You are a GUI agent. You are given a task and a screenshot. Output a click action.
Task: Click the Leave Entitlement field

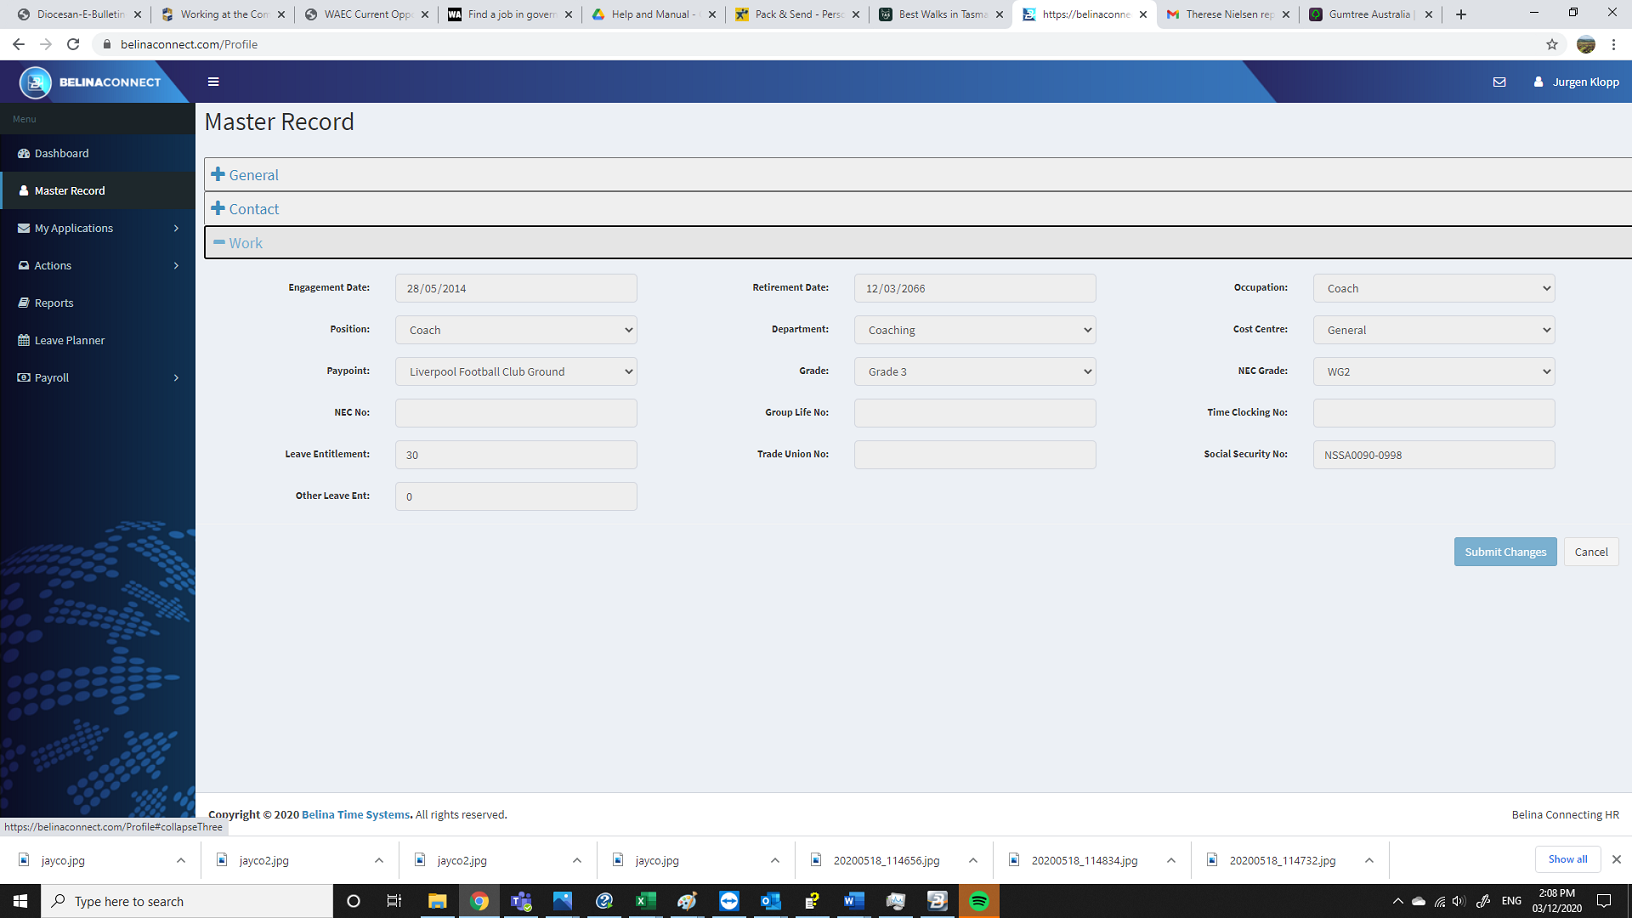click(516, 455)
